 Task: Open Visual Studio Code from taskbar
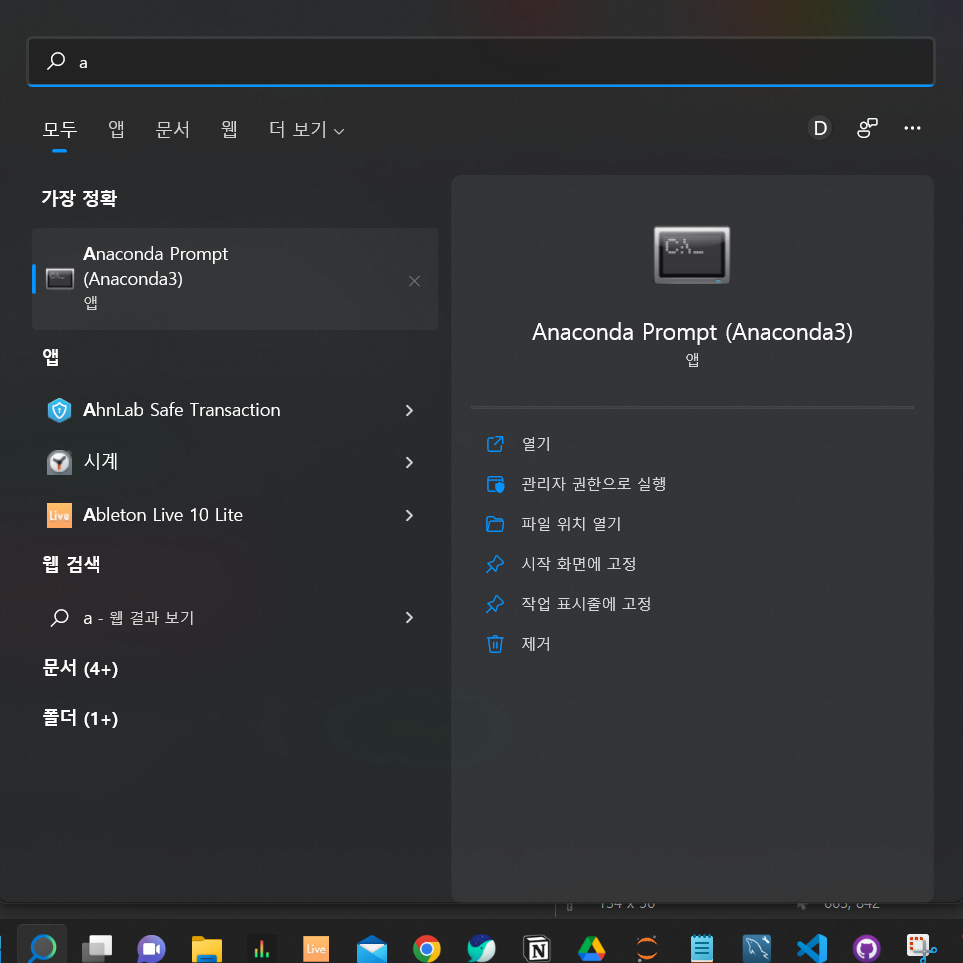point(811,949)
